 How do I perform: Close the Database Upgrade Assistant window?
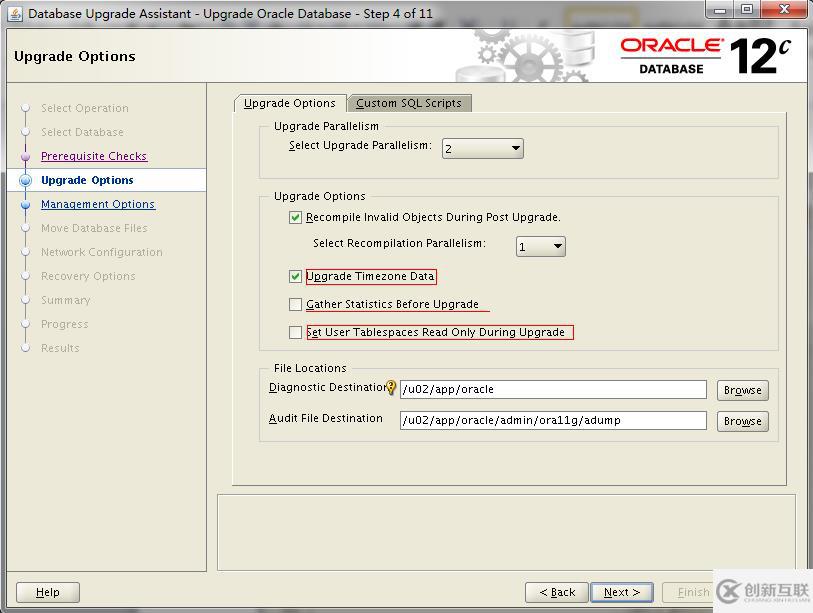coord(784,10)
